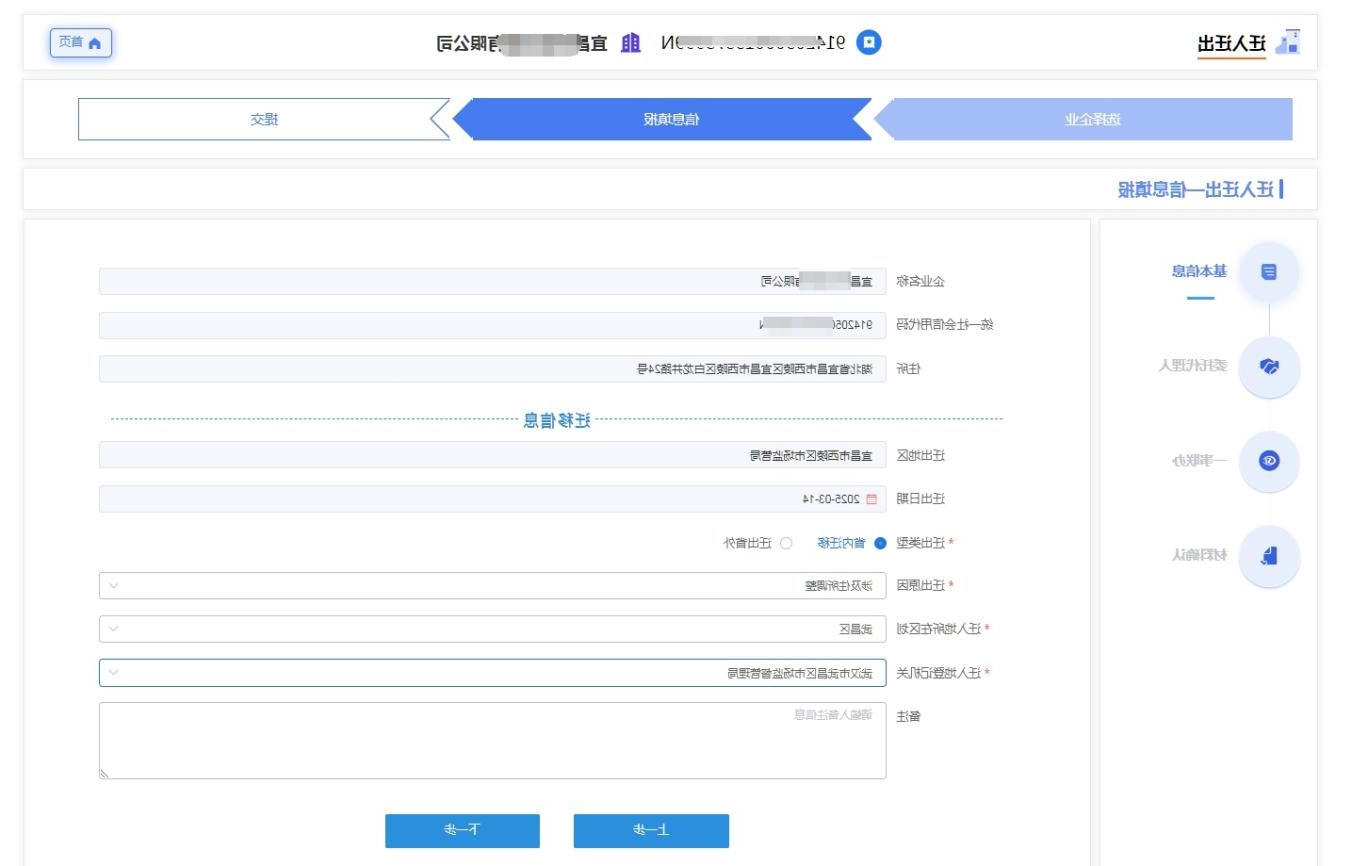
Task: Click into the 备注 textarea
Action: (x=492, y=741)
